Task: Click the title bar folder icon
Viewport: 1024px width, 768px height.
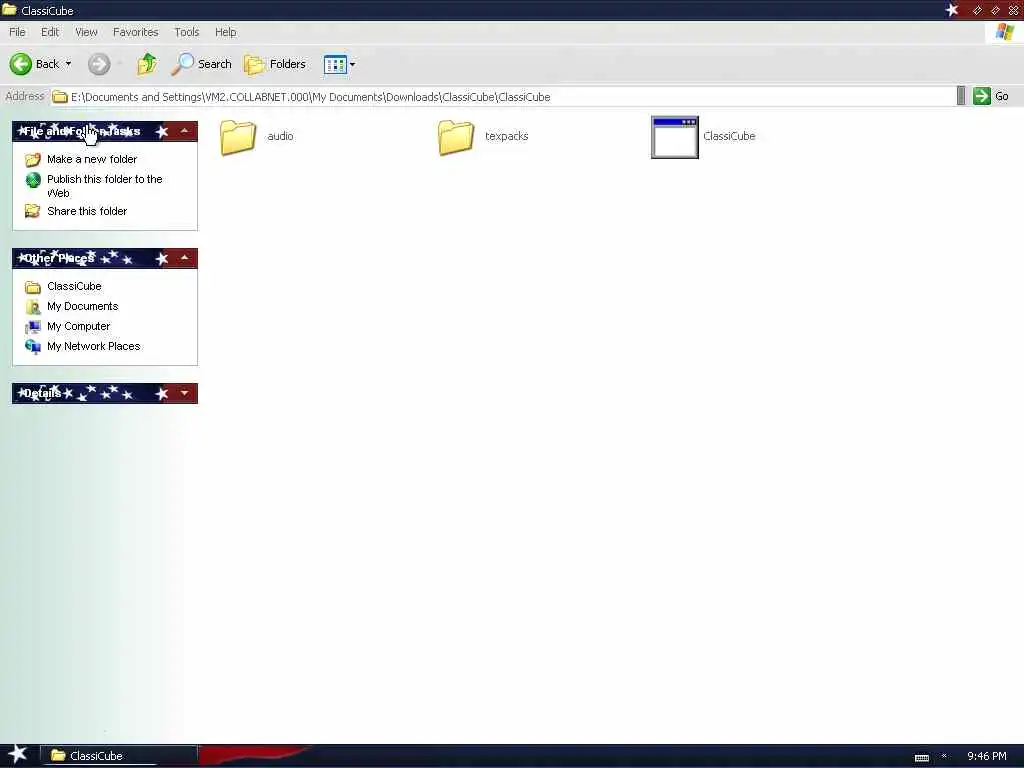Action: (x=9, y=9)
